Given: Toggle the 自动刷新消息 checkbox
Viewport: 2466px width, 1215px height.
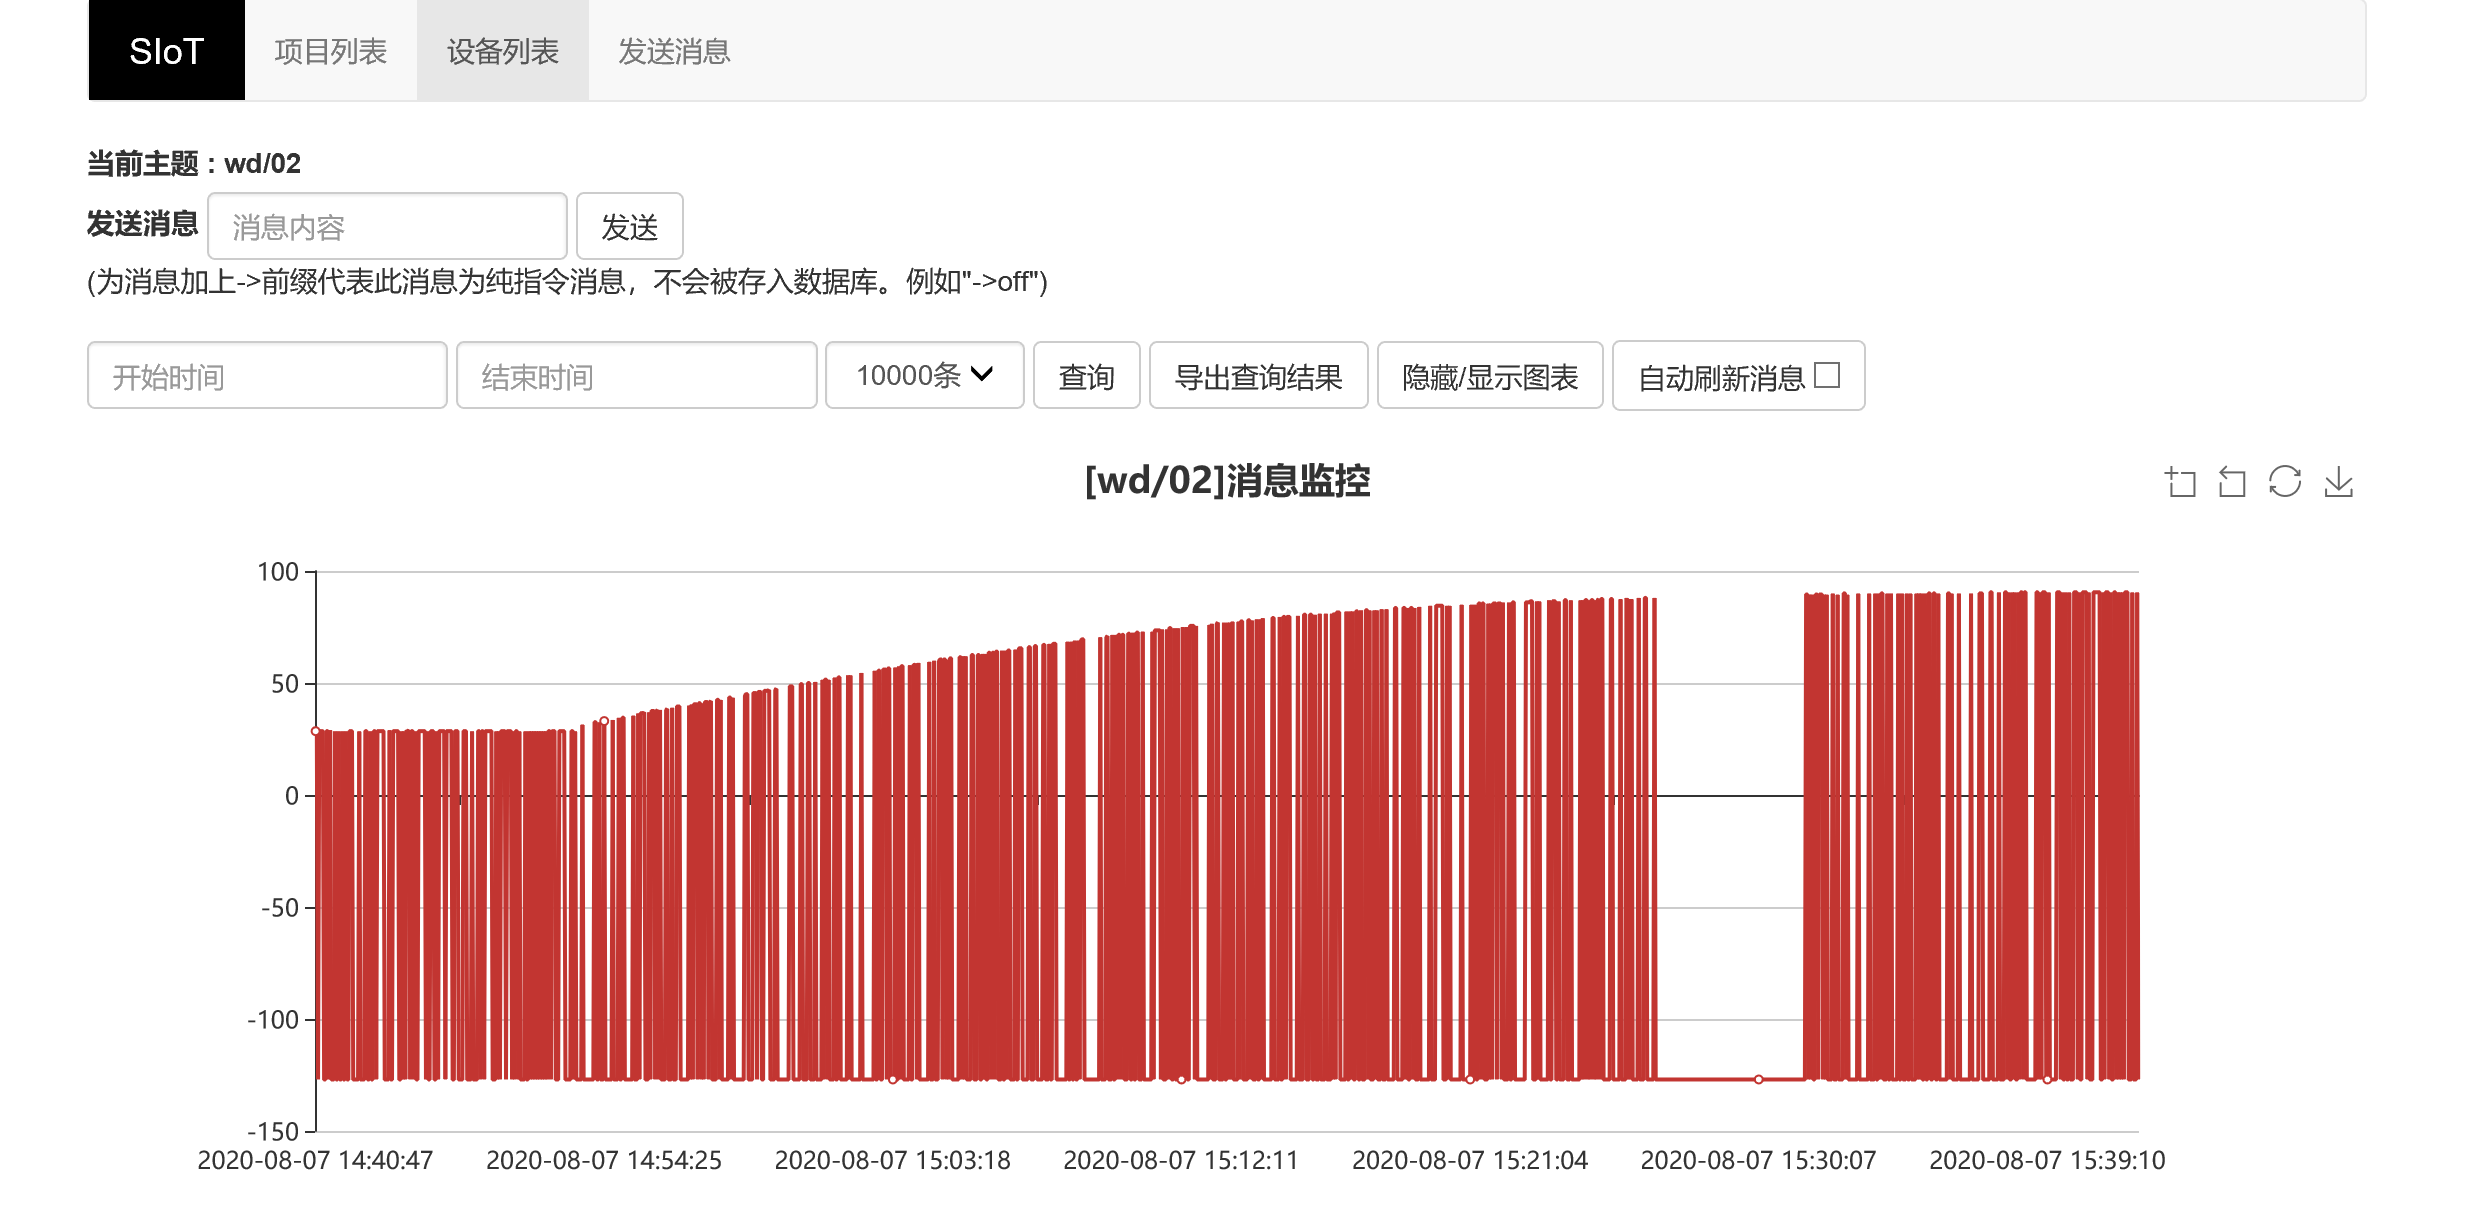Looking at the screenshot, I should tap(1827, 375).
